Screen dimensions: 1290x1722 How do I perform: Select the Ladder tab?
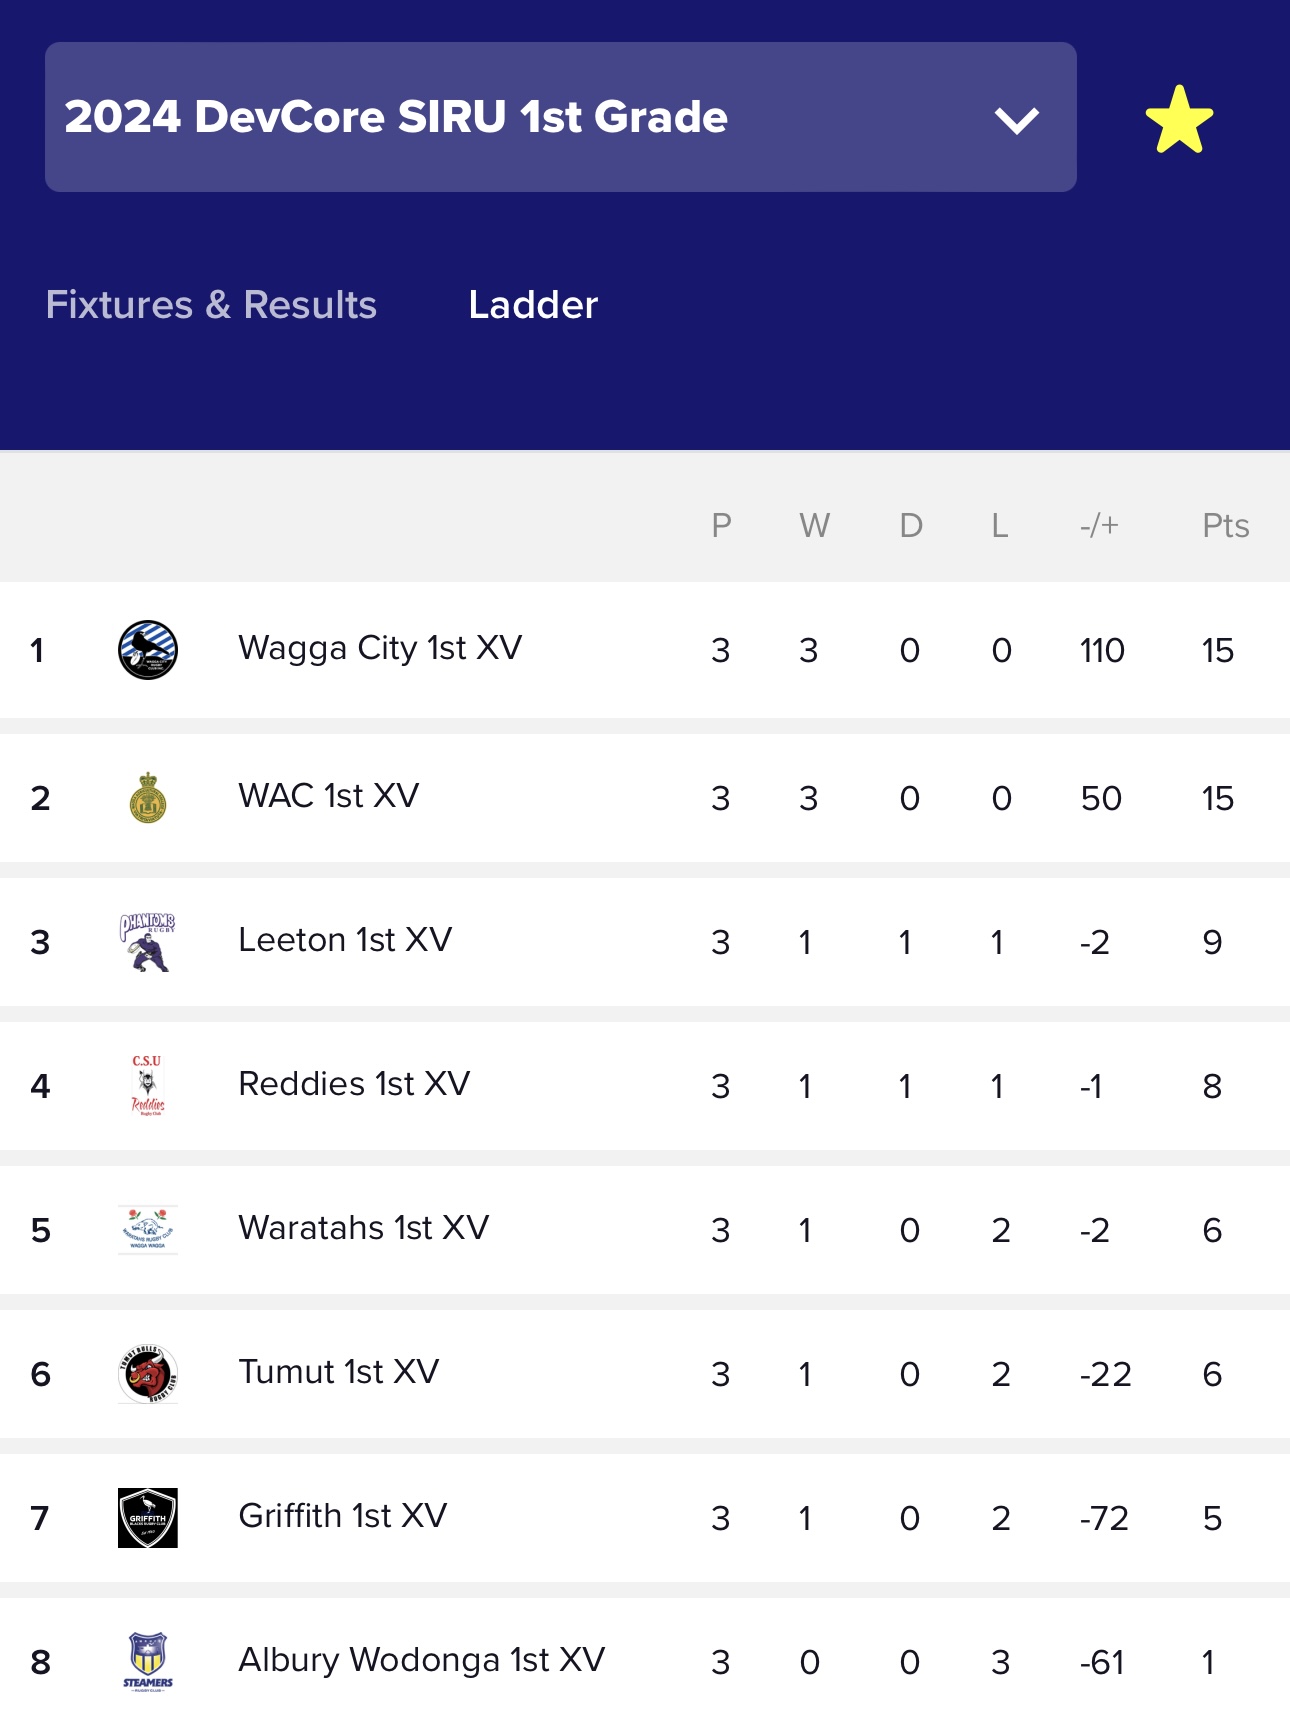(533, 305)
